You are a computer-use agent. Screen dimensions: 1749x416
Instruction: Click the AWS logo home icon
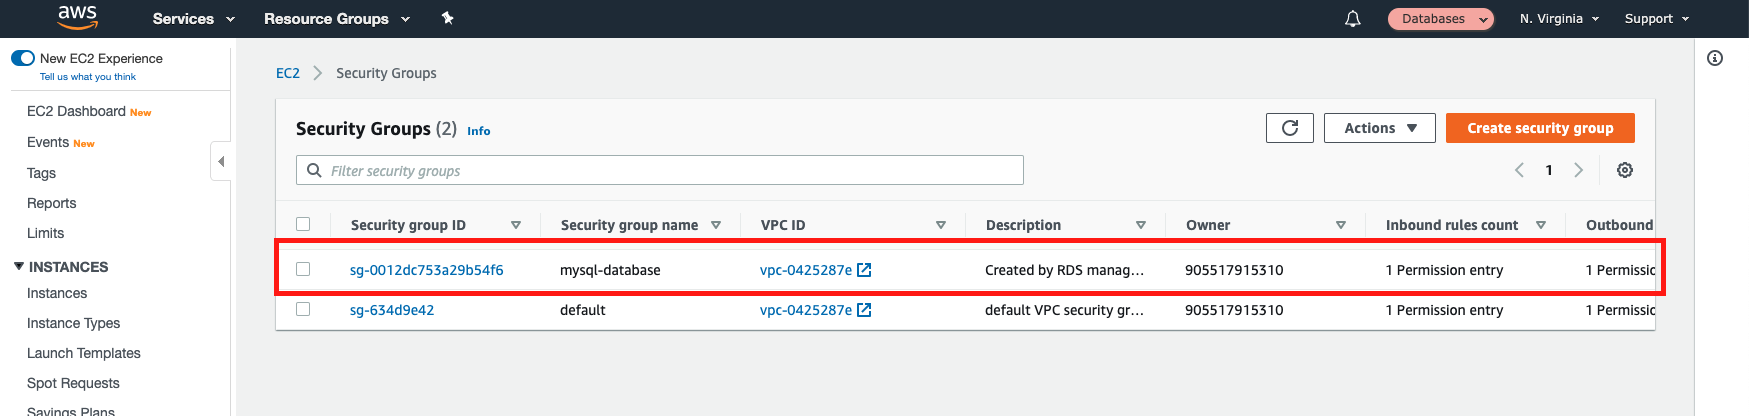(77, 17)
